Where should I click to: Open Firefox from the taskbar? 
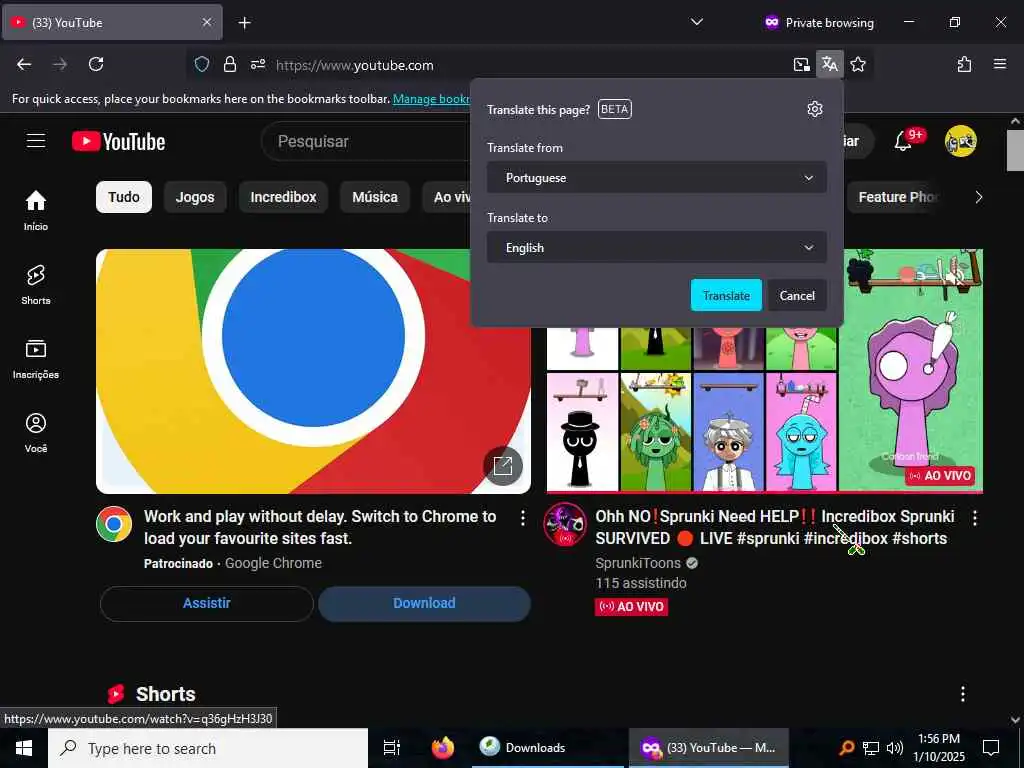click(x=443, y=748)
